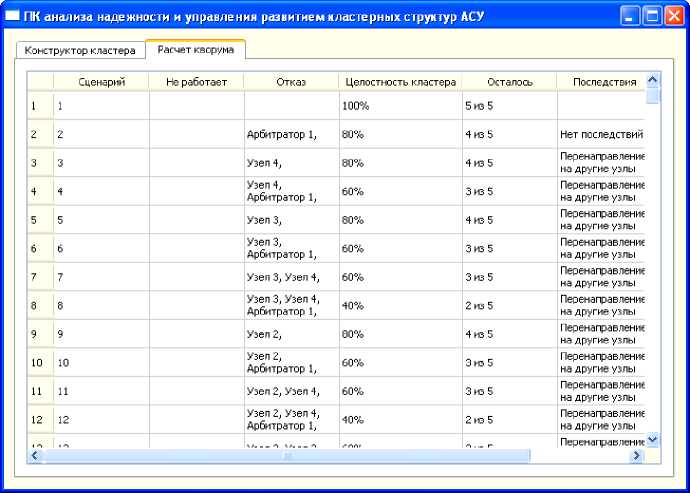690x493 pixels.
Task: Click the Узел 2 cell in scenario 9
Action: pos(291,334)
